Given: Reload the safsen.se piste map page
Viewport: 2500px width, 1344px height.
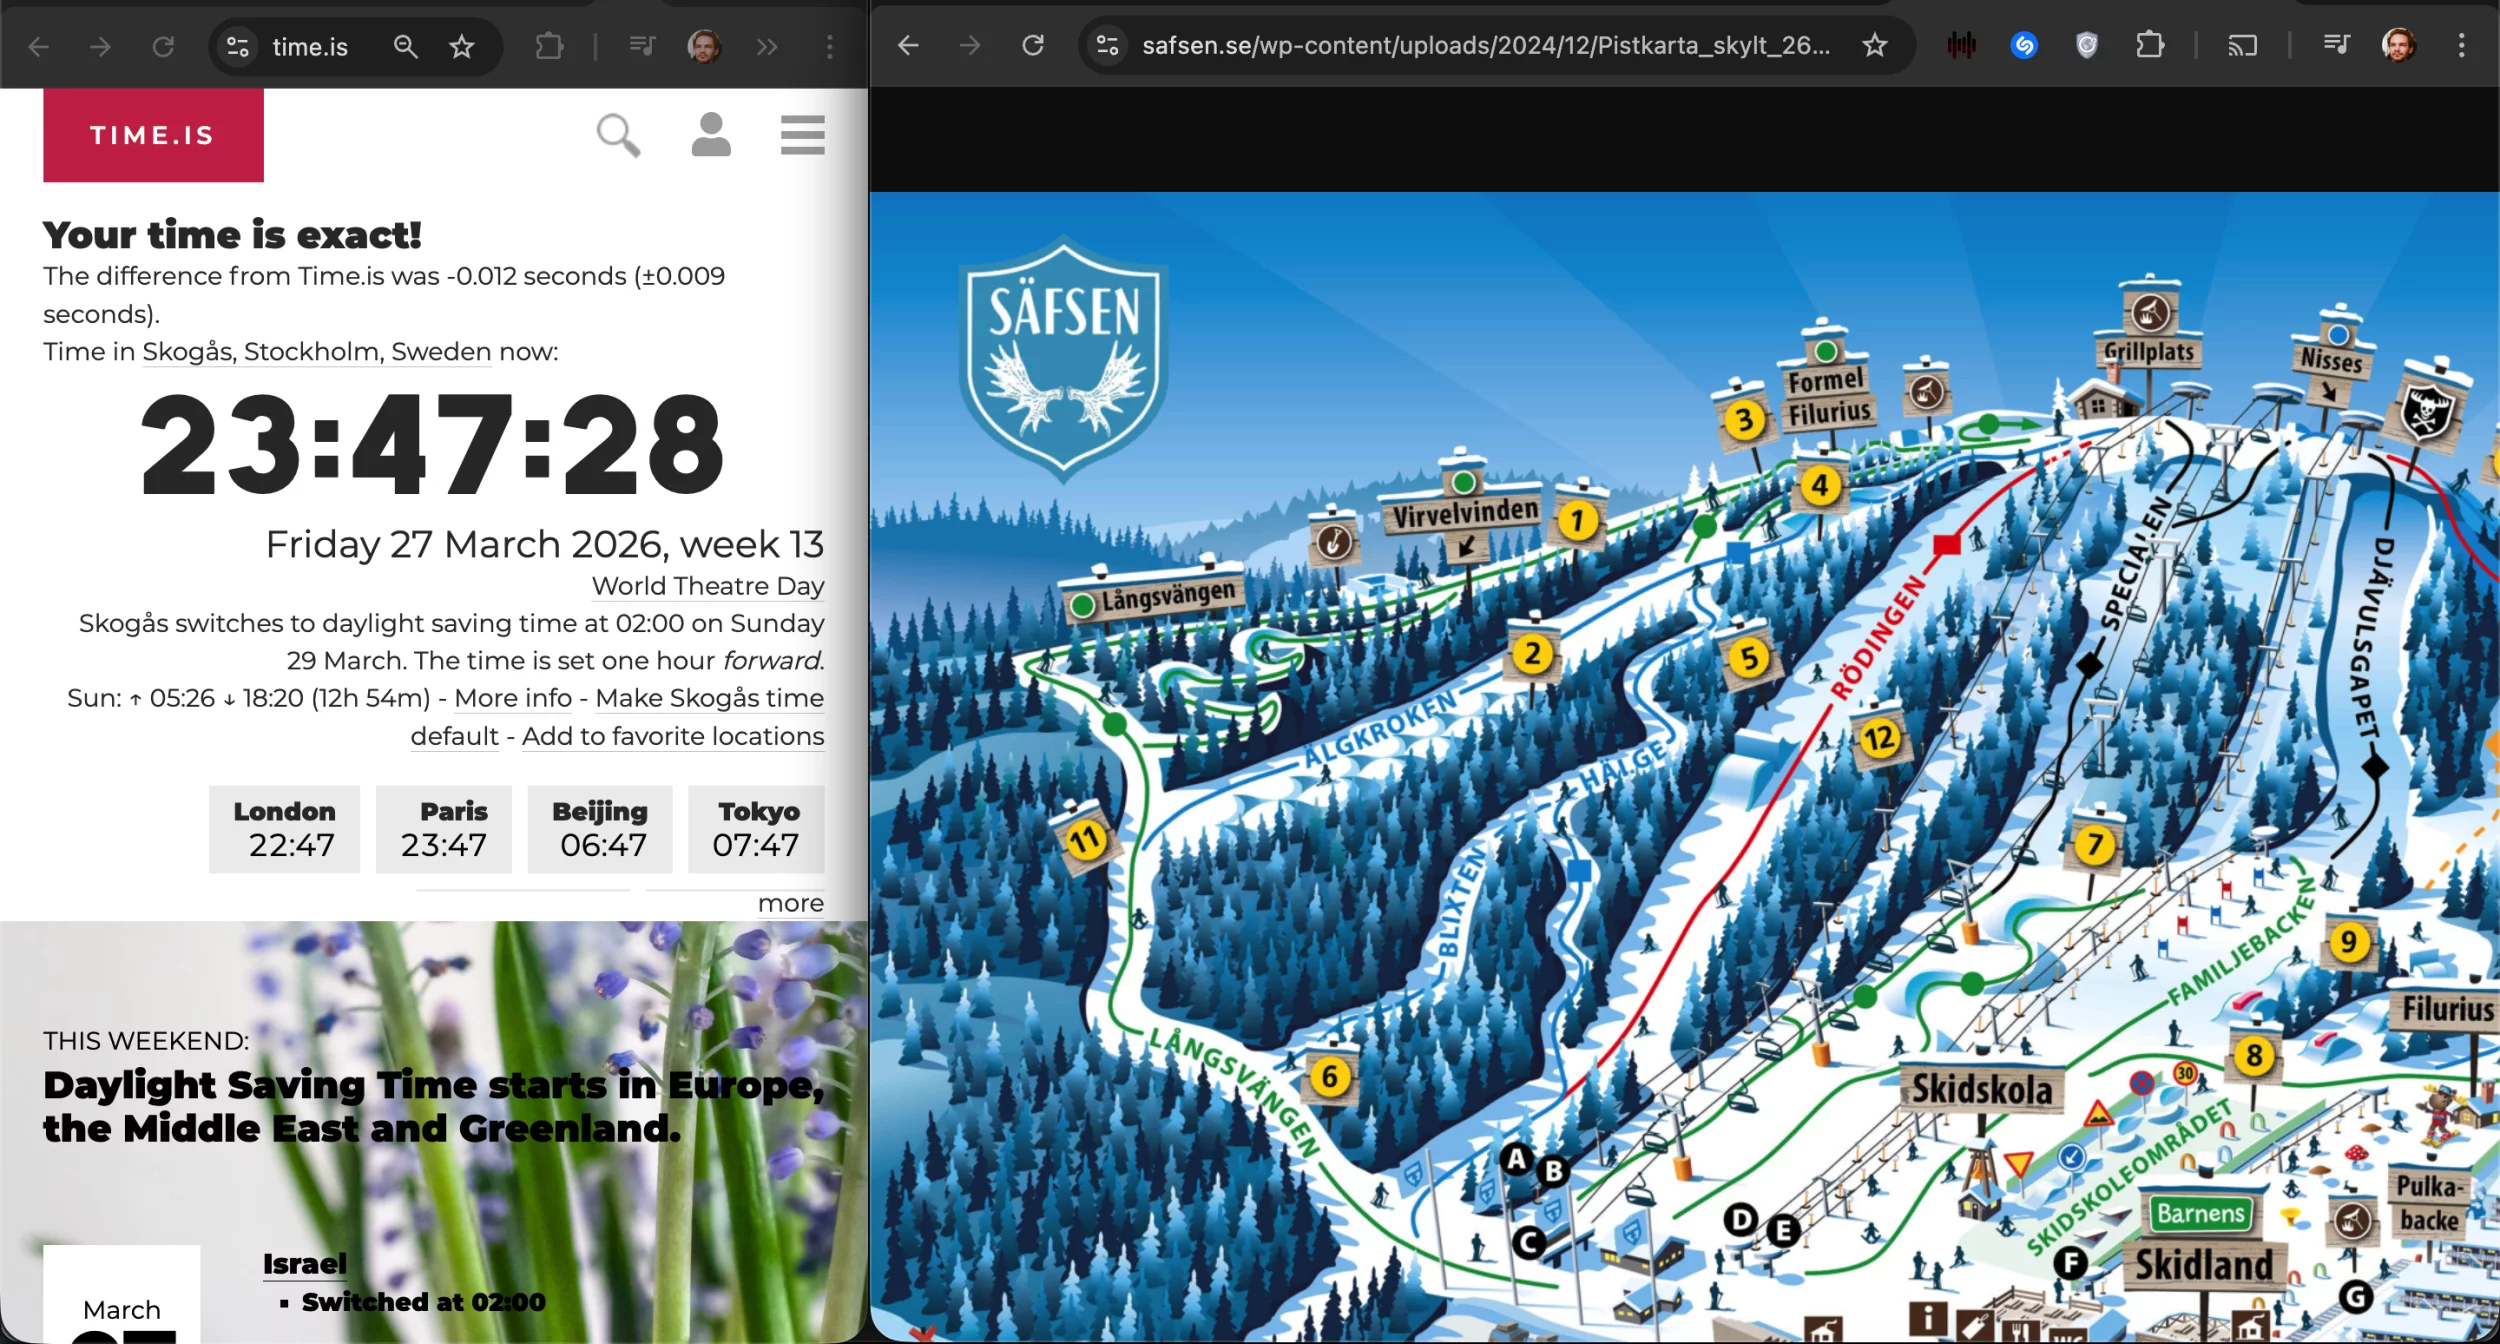Looking at the screenshot, I should tap(1033, 45).
